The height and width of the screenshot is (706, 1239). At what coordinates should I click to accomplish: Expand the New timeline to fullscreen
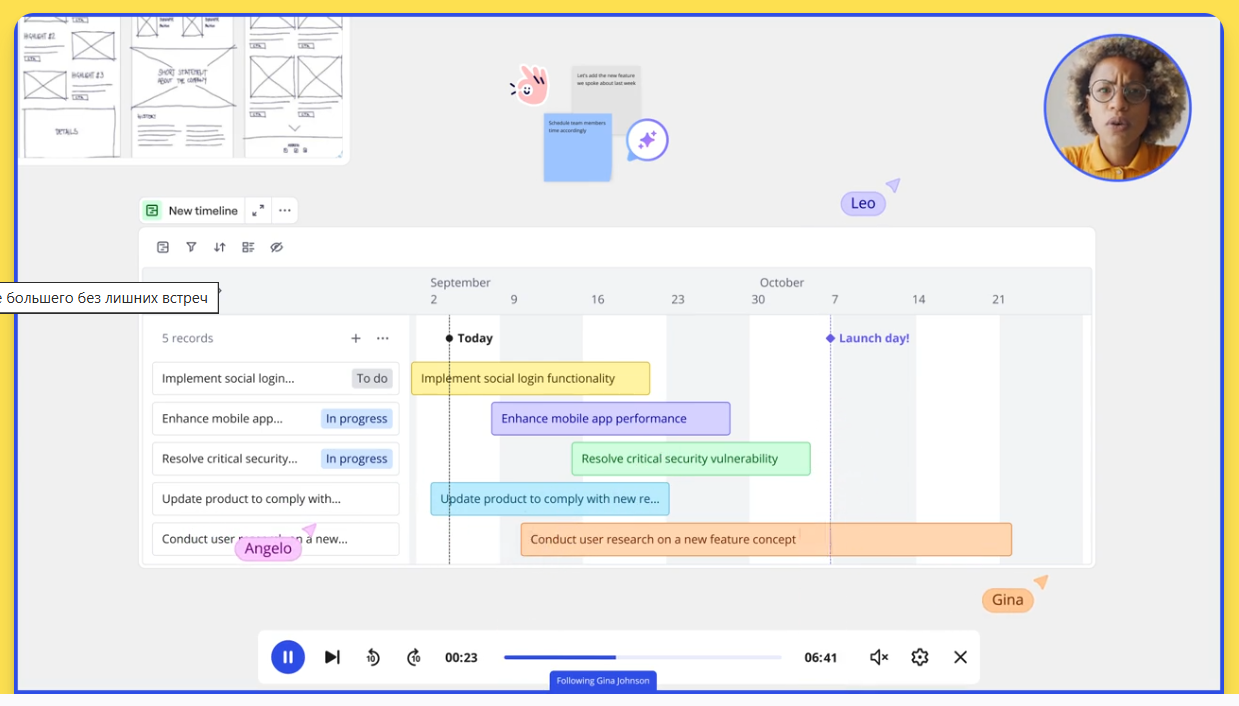coord(258,210)
